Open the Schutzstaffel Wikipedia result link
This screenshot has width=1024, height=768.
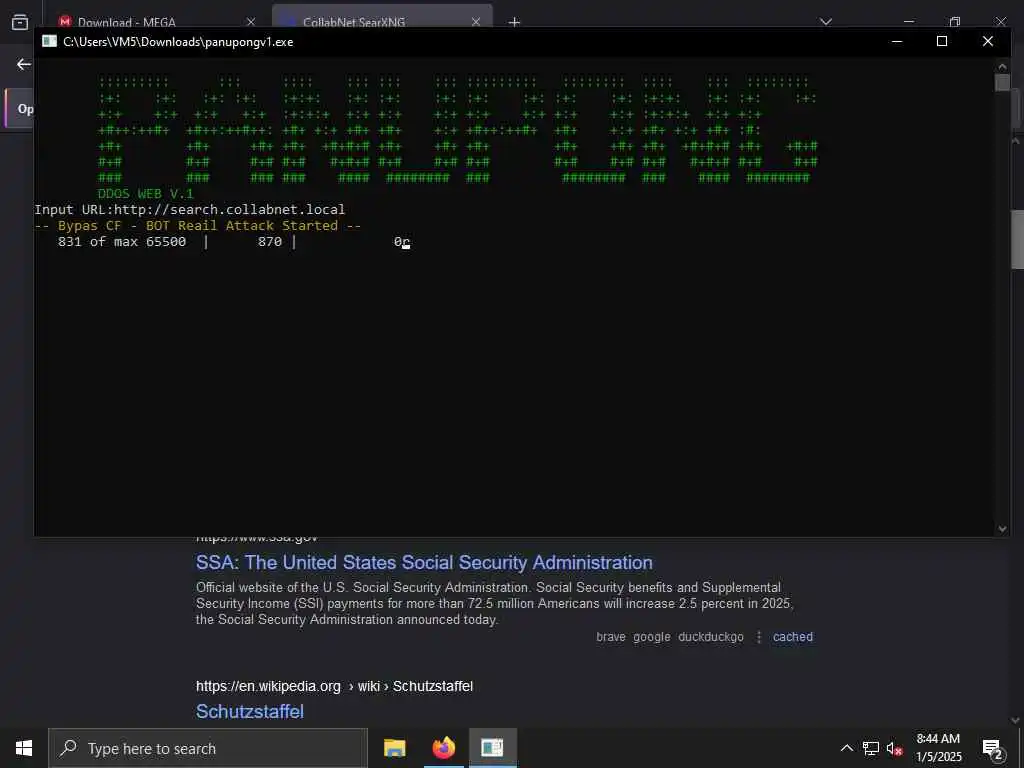249,711
